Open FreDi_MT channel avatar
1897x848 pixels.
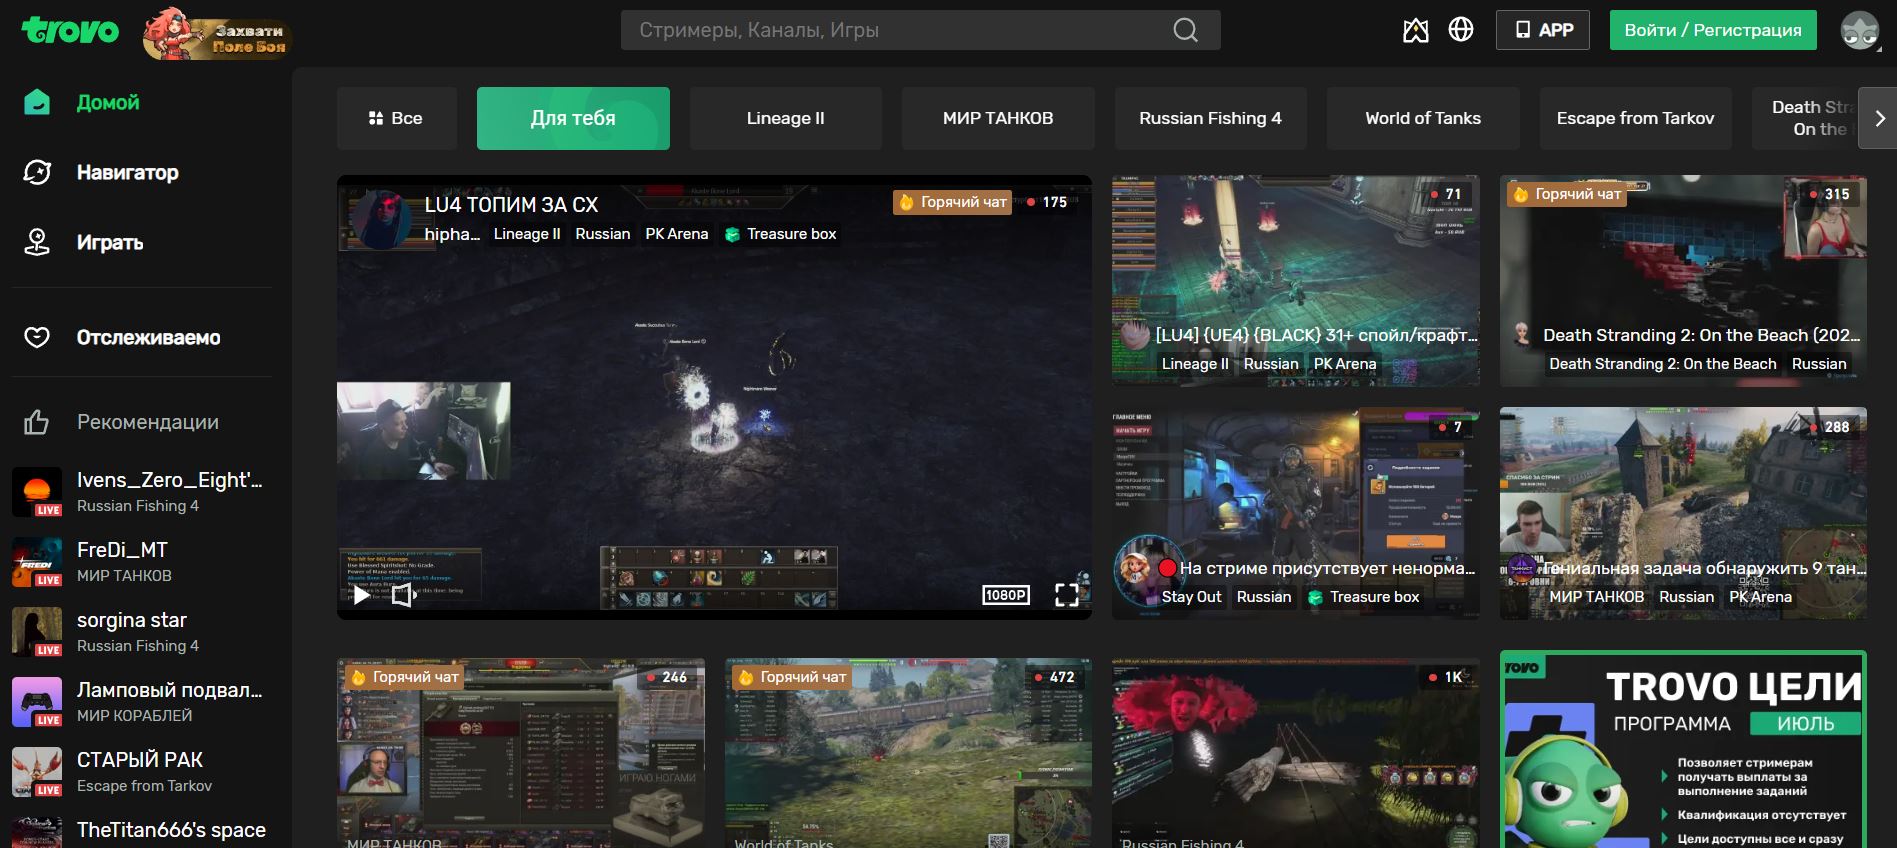click(x=37, y=562)
